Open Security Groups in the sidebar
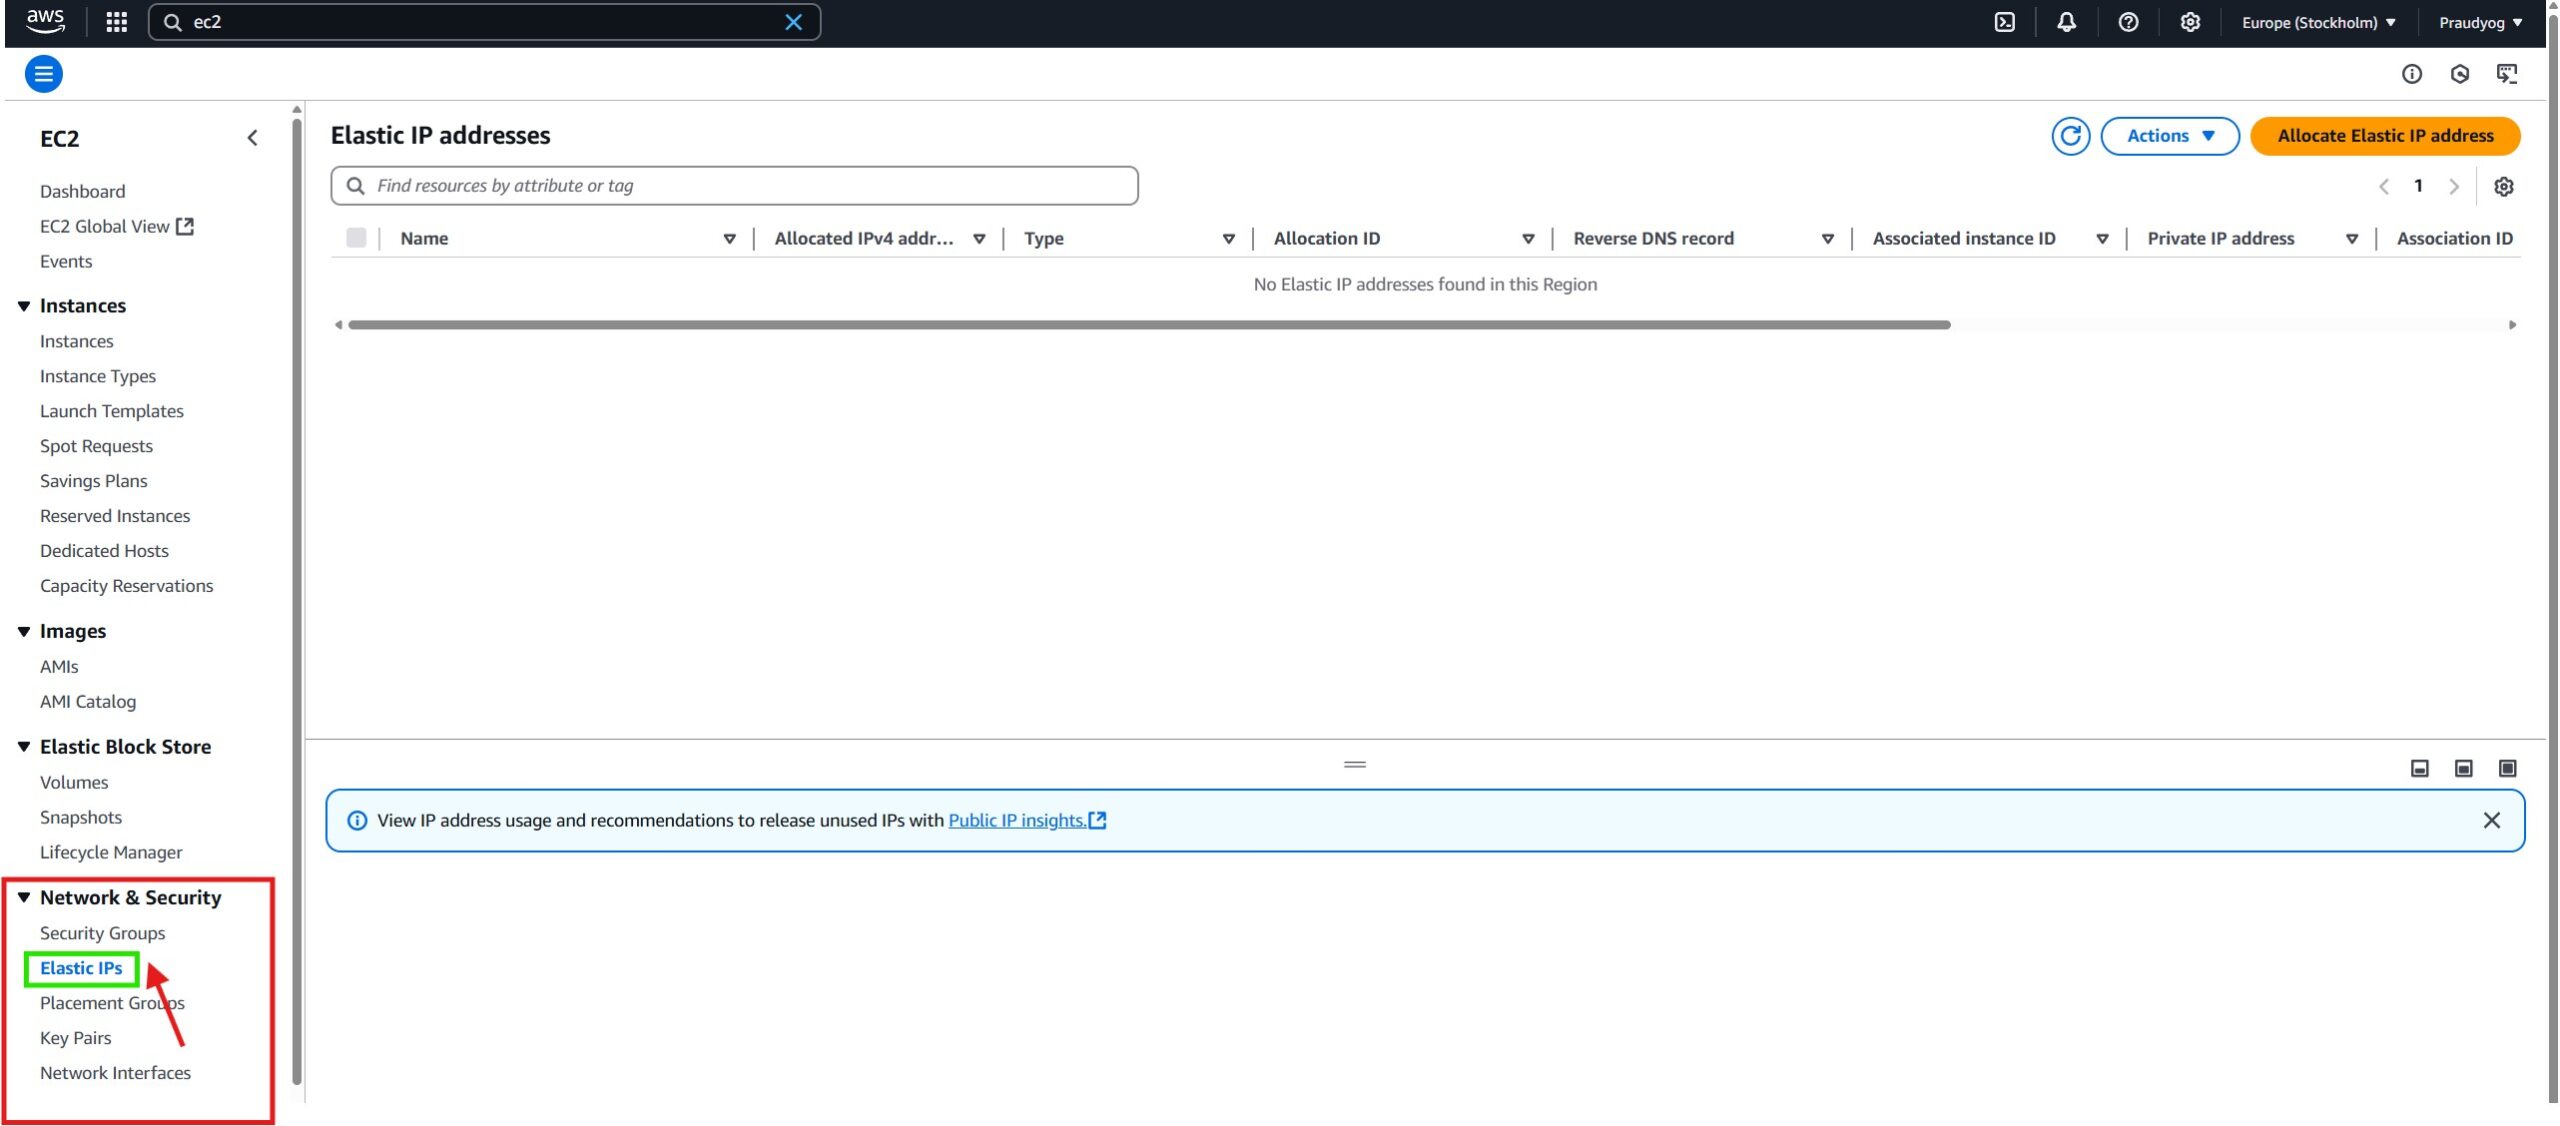The image size is (2560, 1126). 102,933
